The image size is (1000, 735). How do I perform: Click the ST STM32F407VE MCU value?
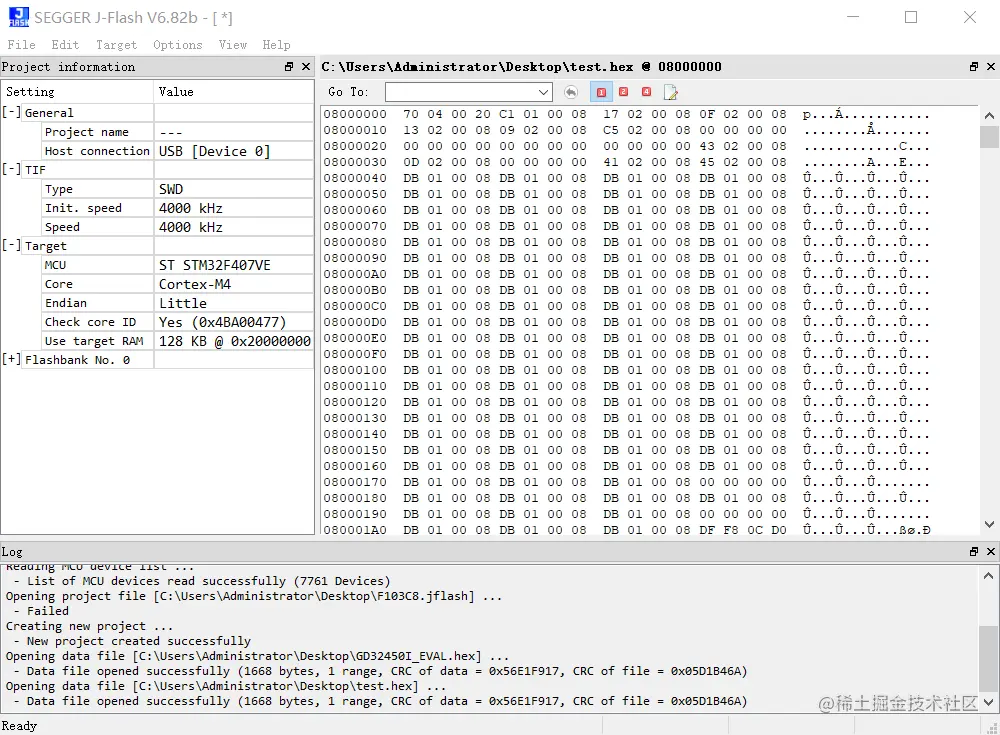click(214, 265)
